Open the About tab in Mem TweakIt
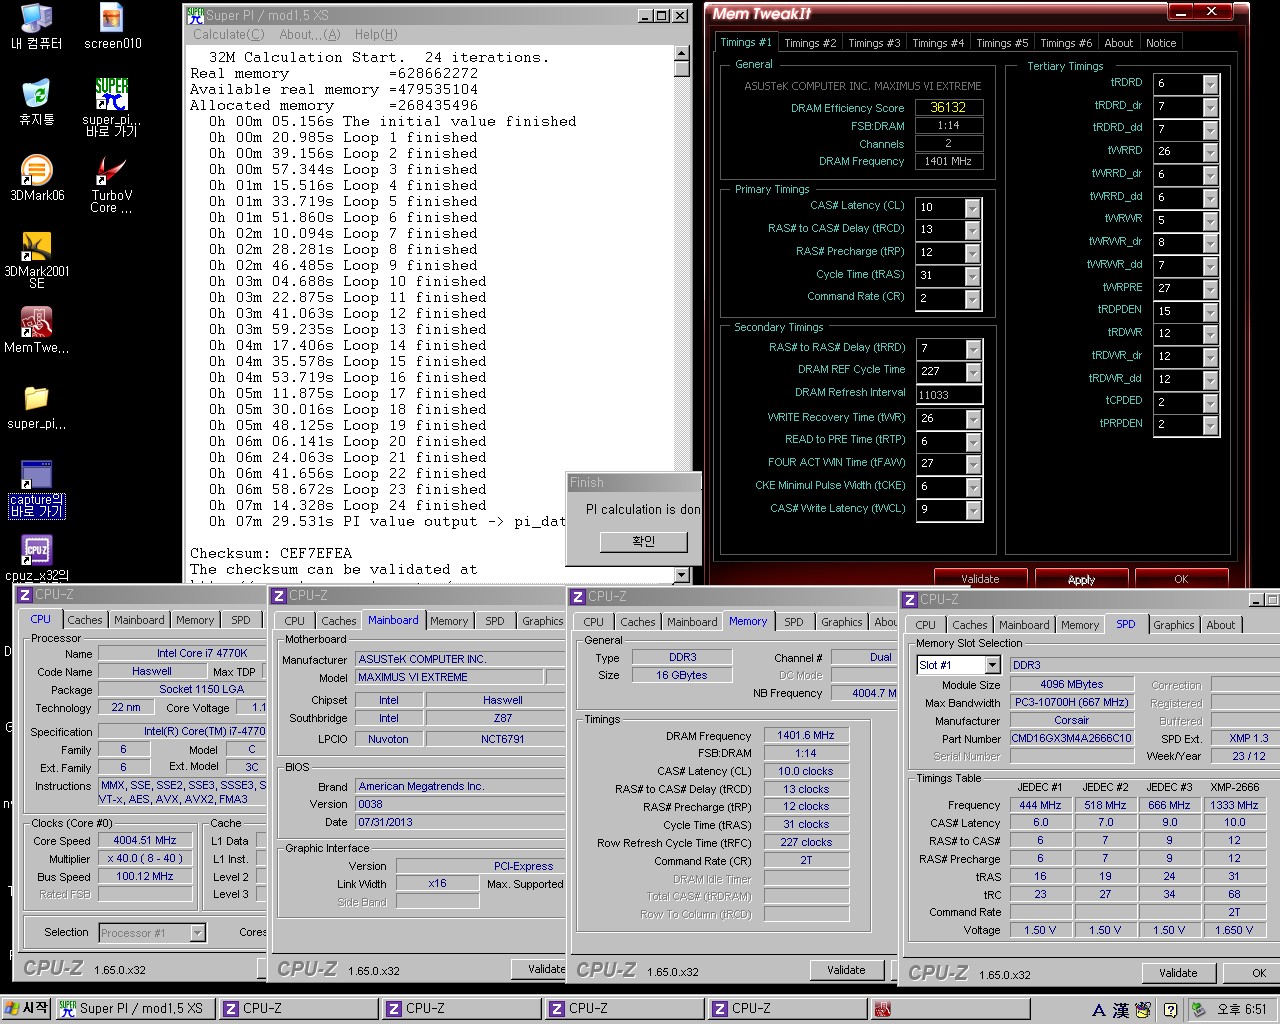 pos(1118,43)
